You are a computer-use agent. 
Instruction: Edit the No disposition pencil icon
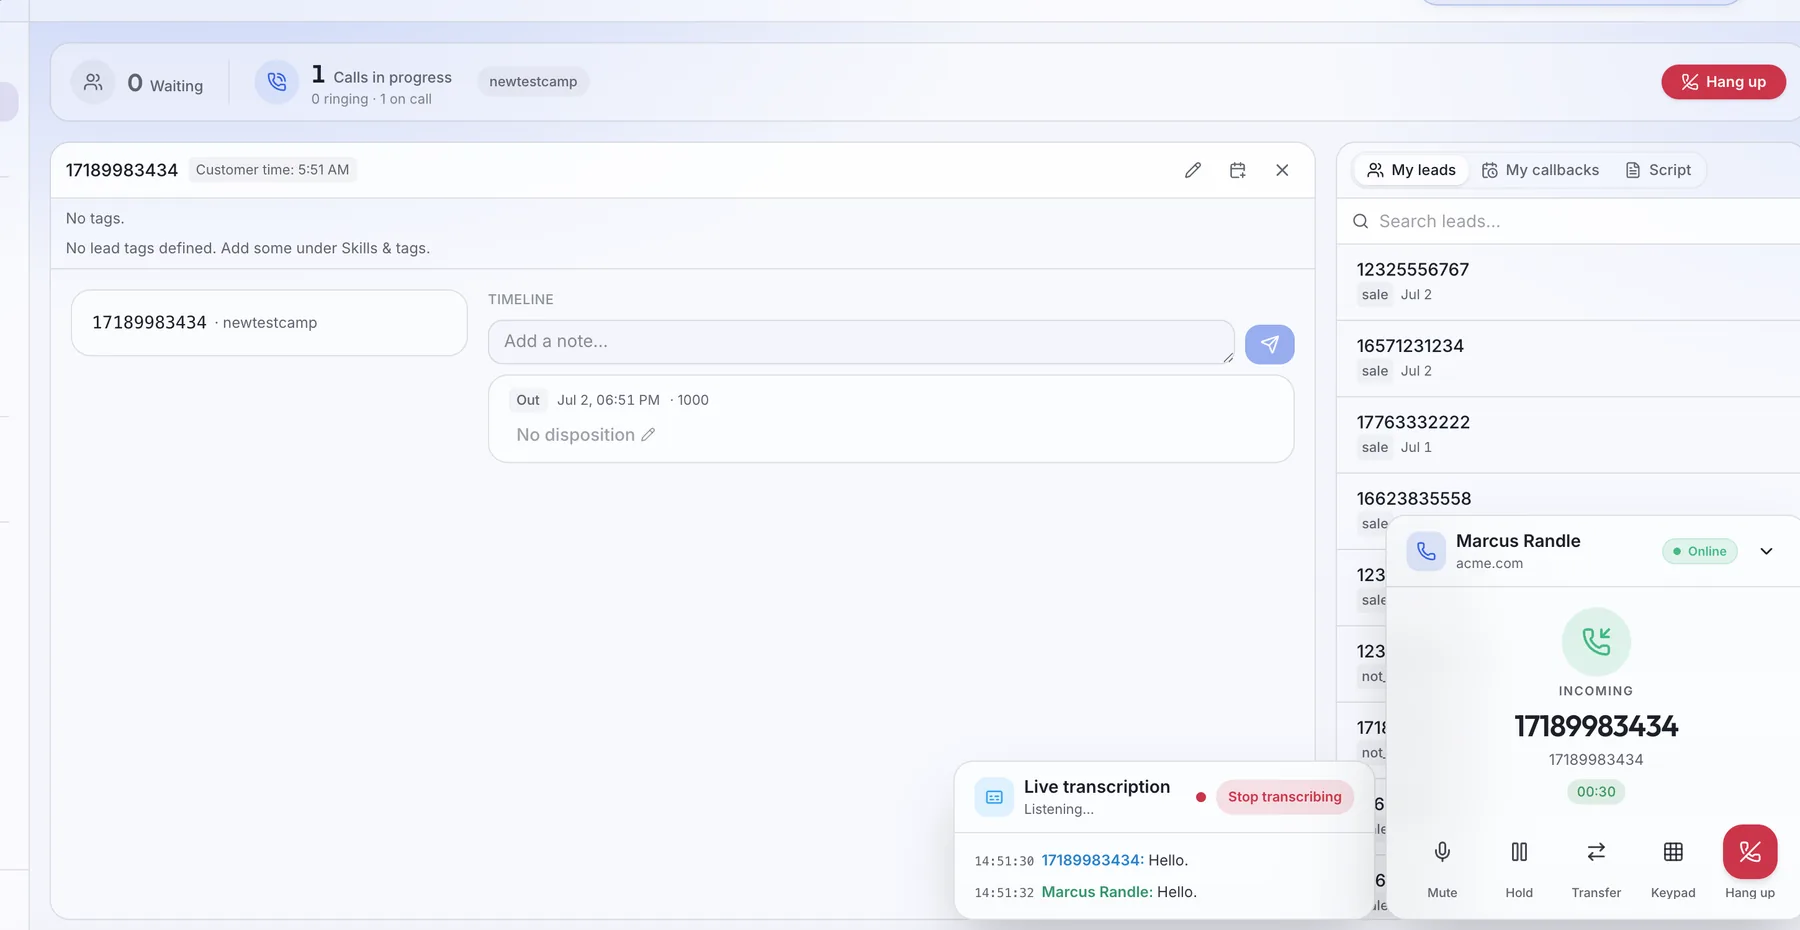648,435
